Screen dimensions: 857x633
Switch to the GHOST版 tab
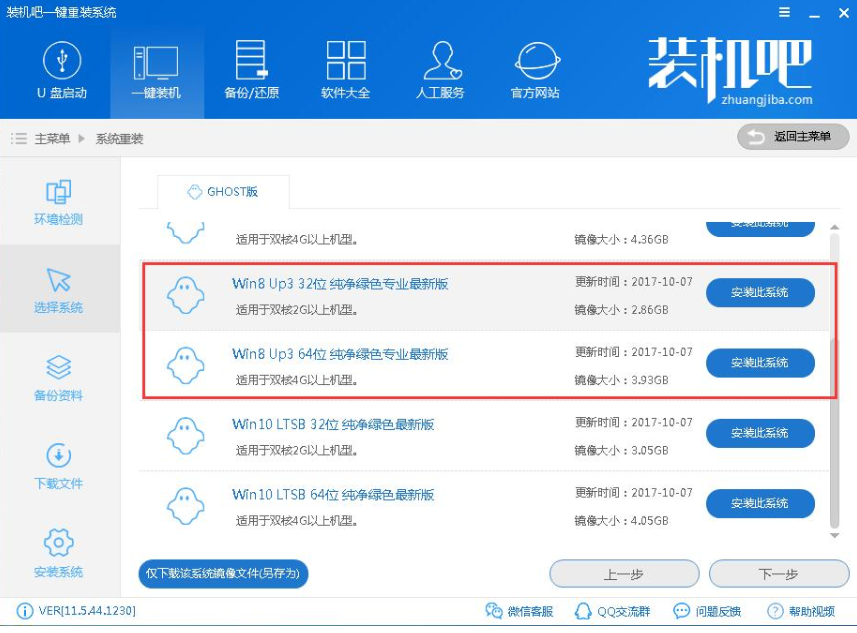tap(224, 191)
